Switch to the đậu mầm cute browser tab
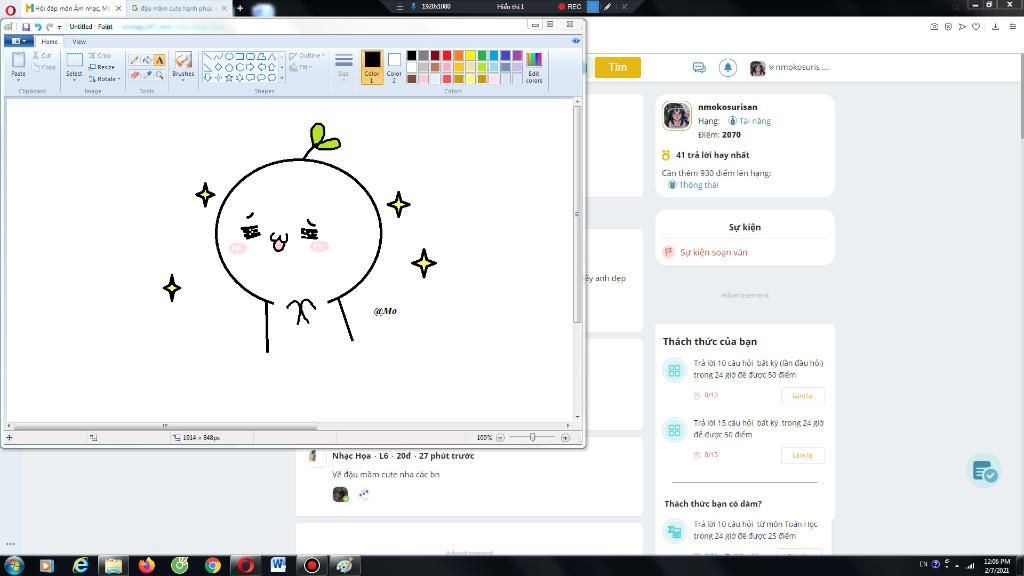The image size is (1024, 576). 178,8
